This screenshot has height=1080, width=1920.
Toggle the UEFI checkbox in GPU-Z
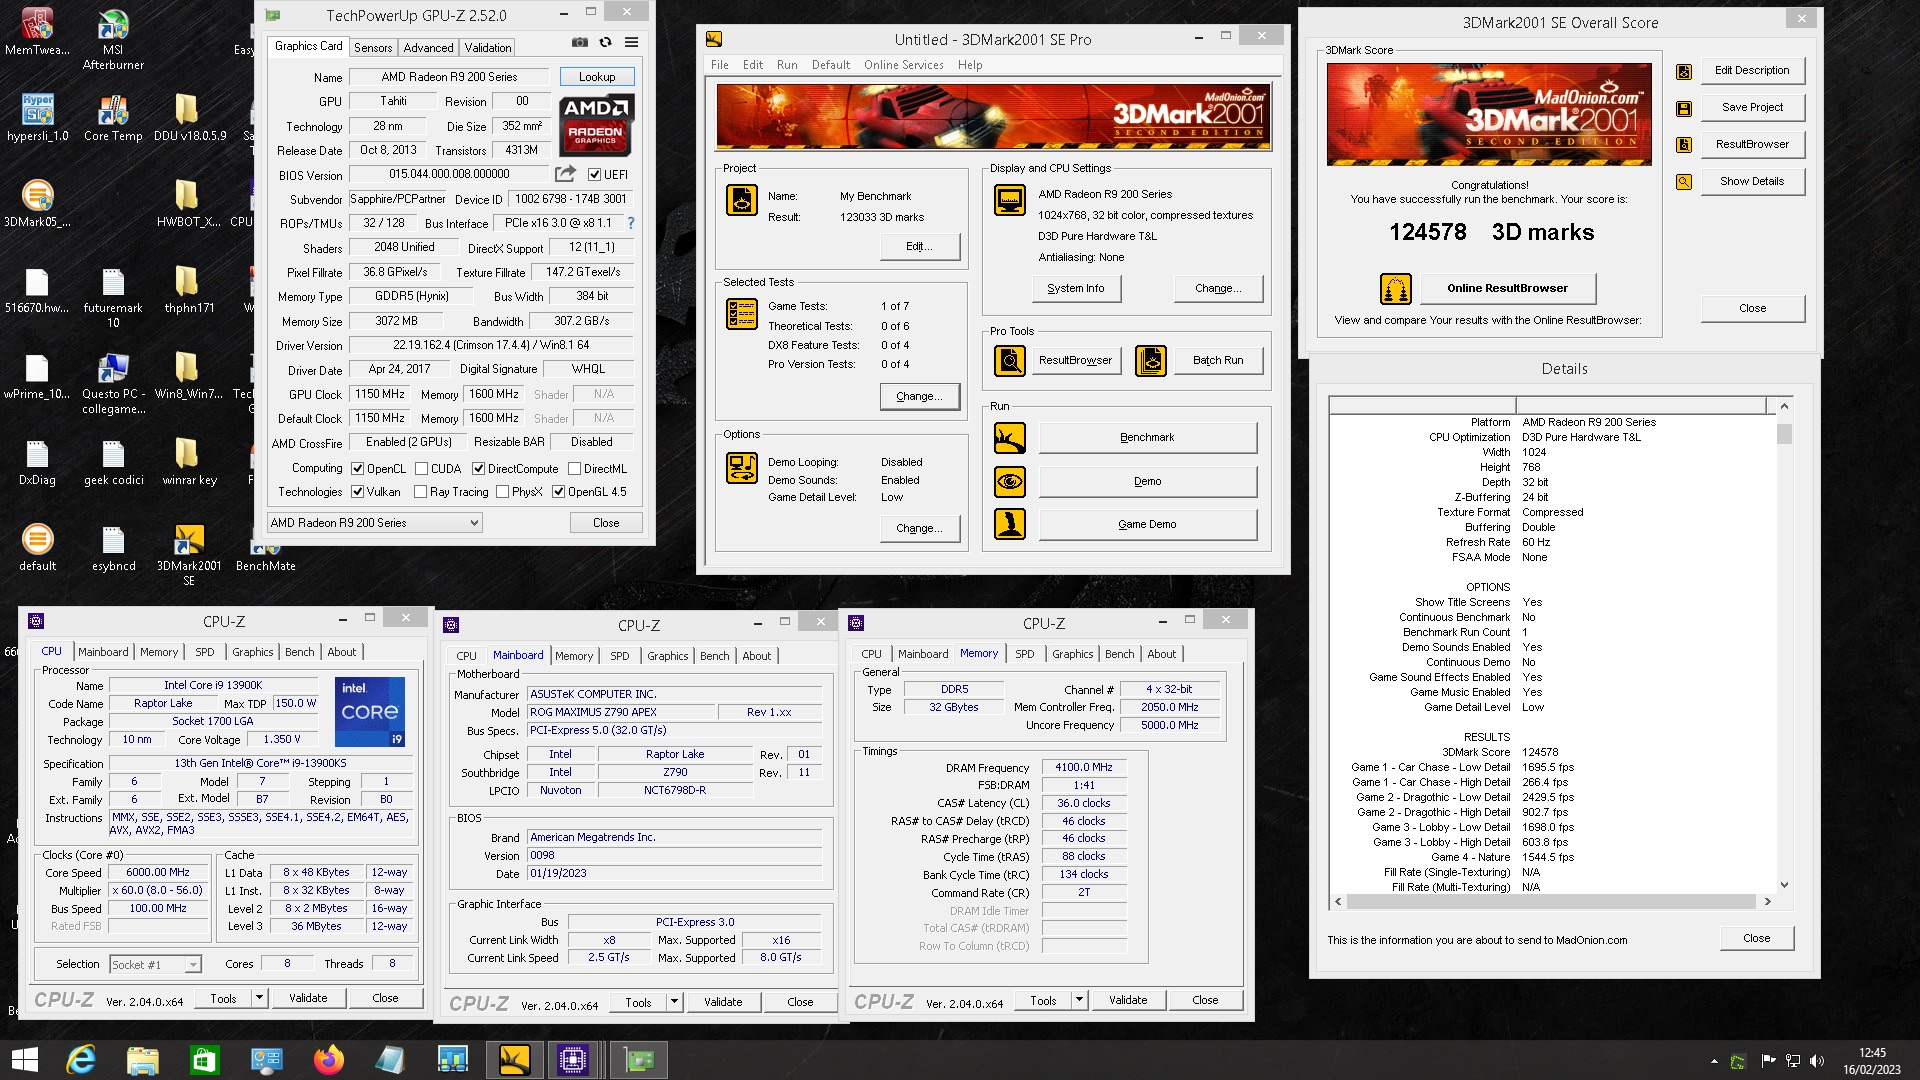(594, 175)
